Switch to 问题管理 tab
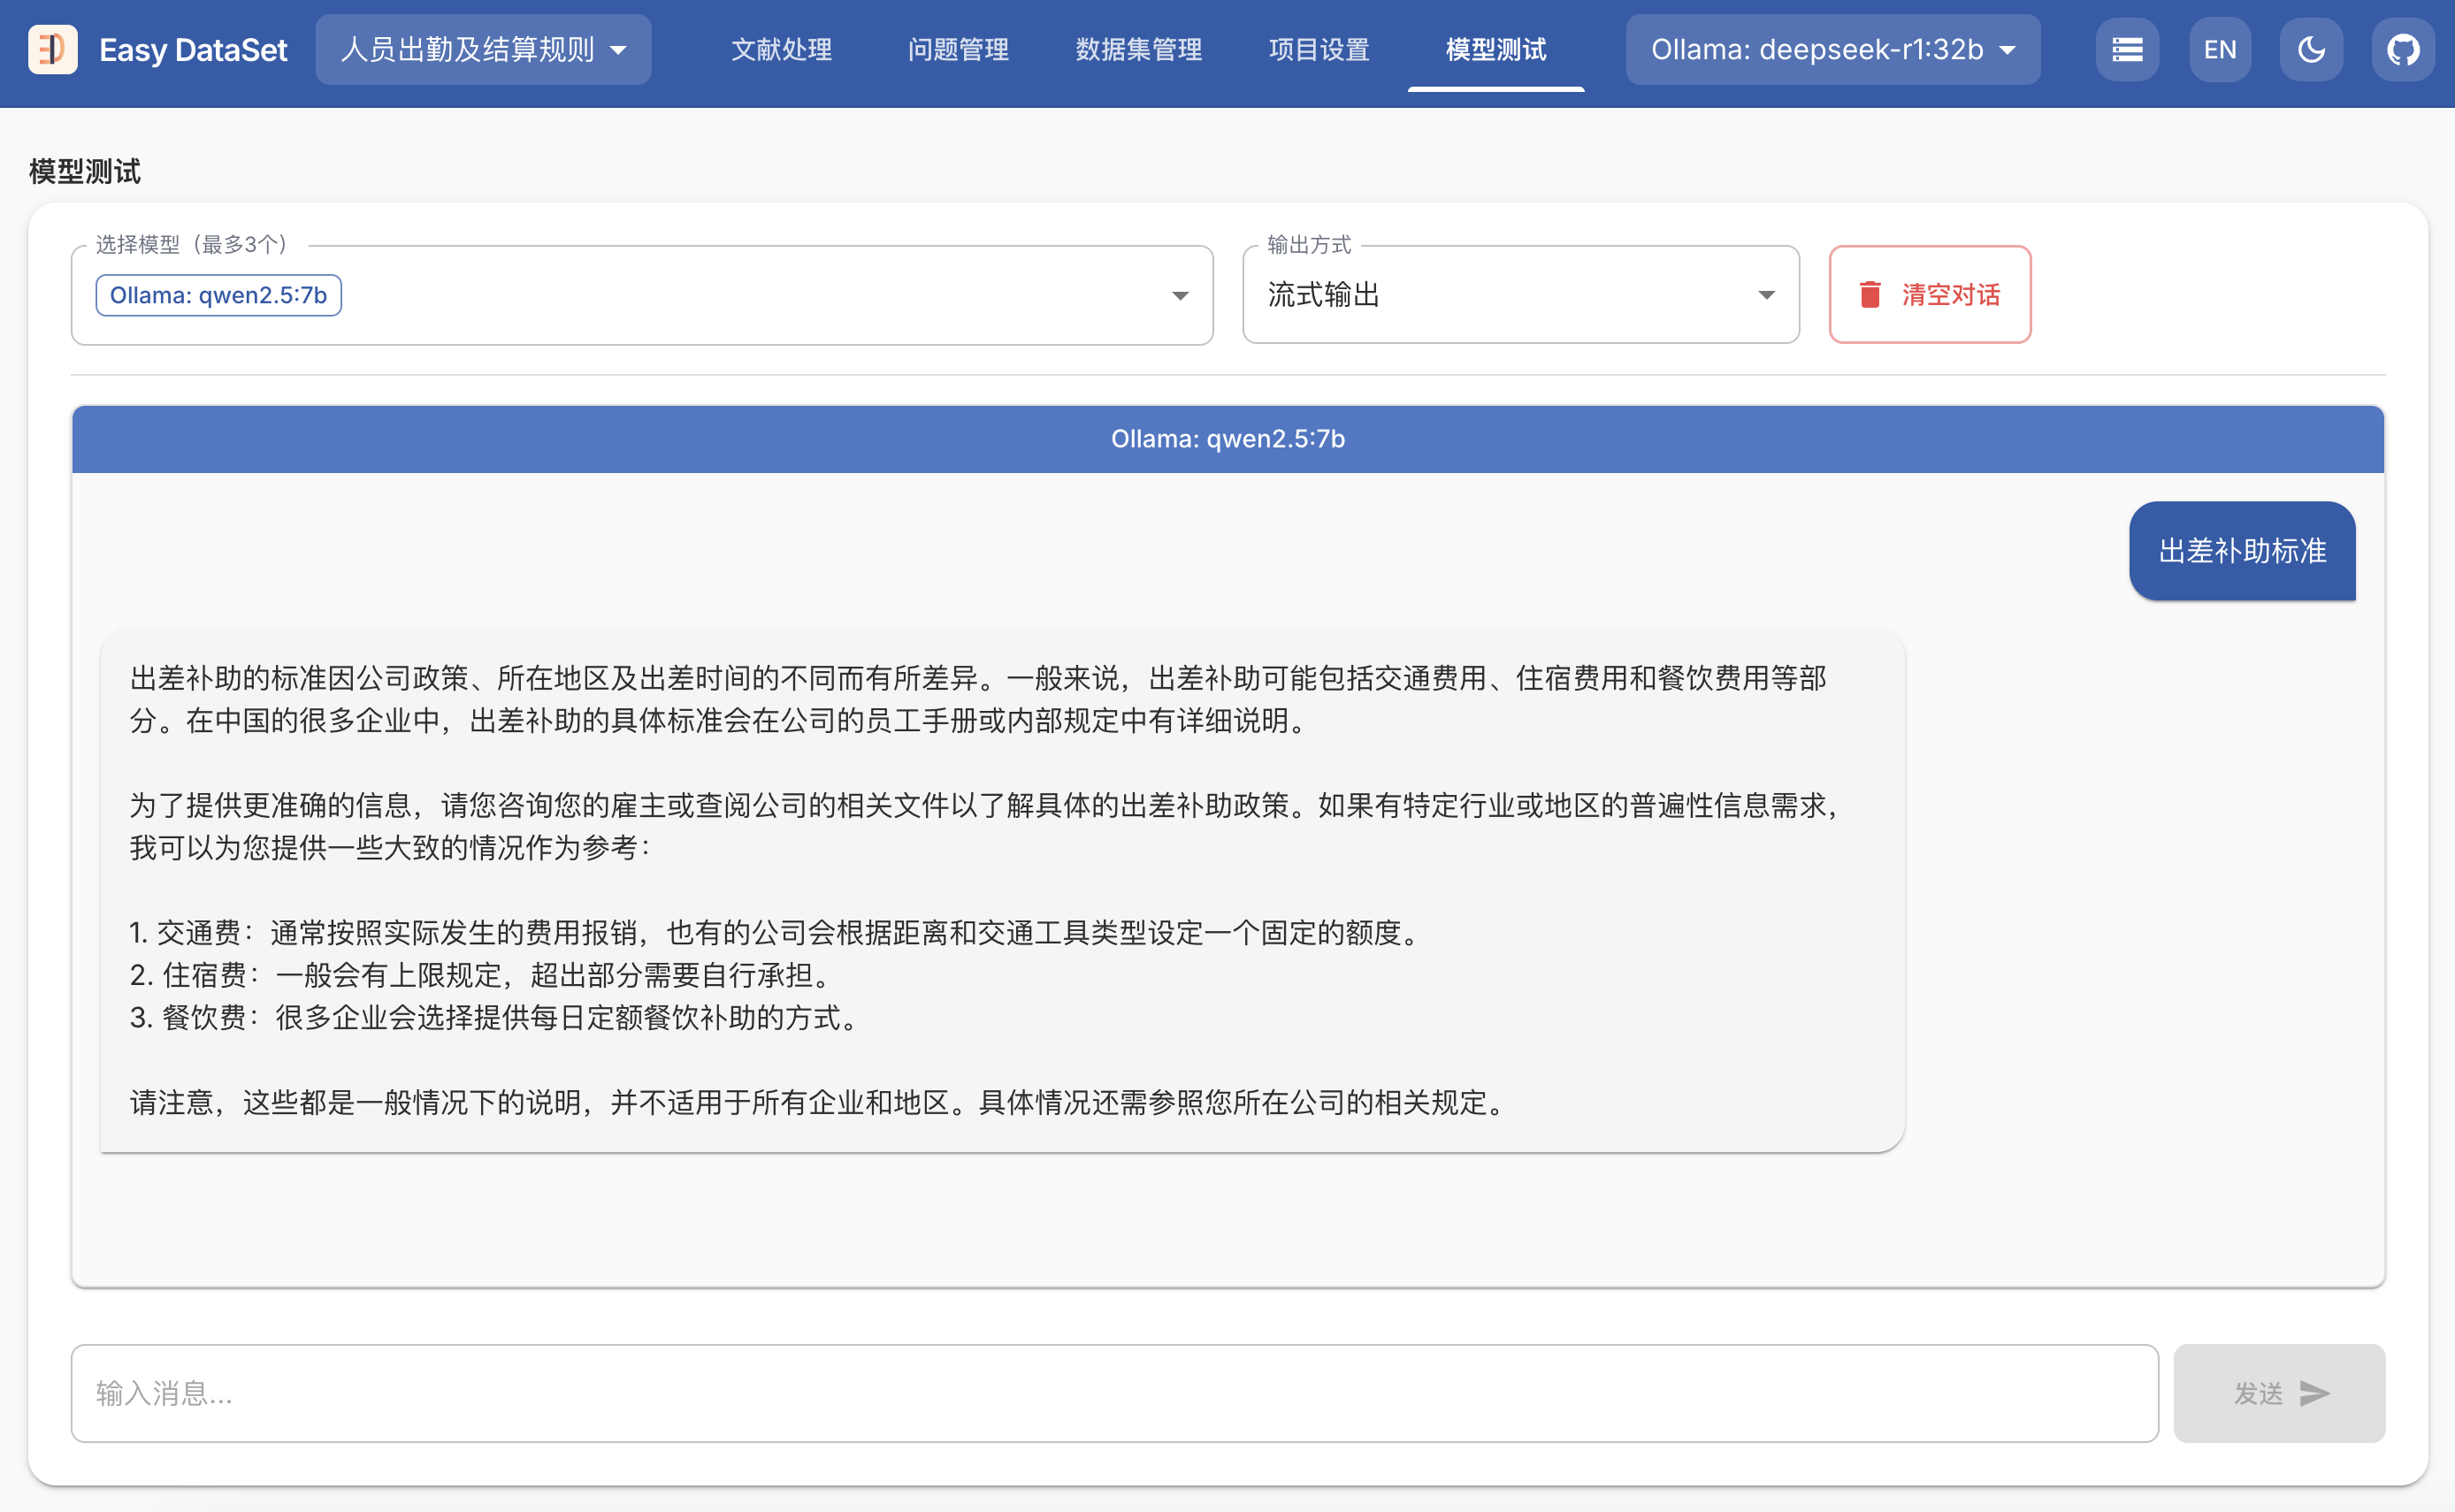The height and width of the screenshot is (1512, 2455). click(x=958, y=49)
